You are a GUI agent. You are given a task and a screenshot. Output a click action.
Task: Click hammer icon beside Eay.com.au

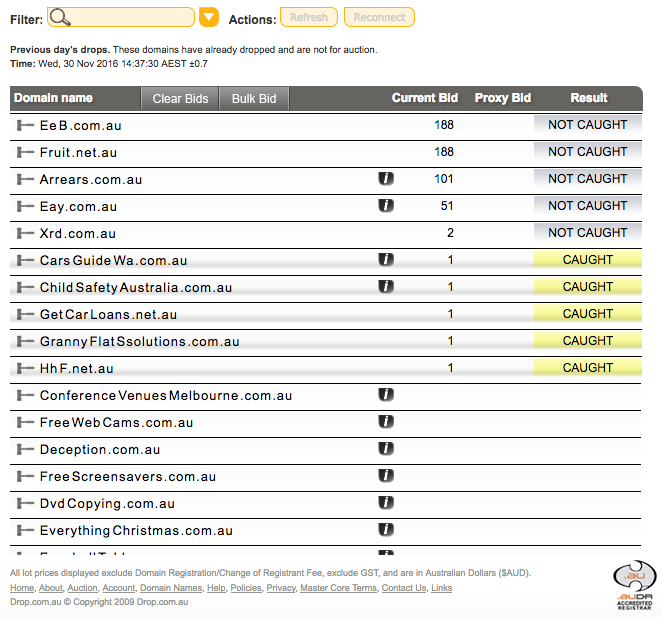(25, 207)
